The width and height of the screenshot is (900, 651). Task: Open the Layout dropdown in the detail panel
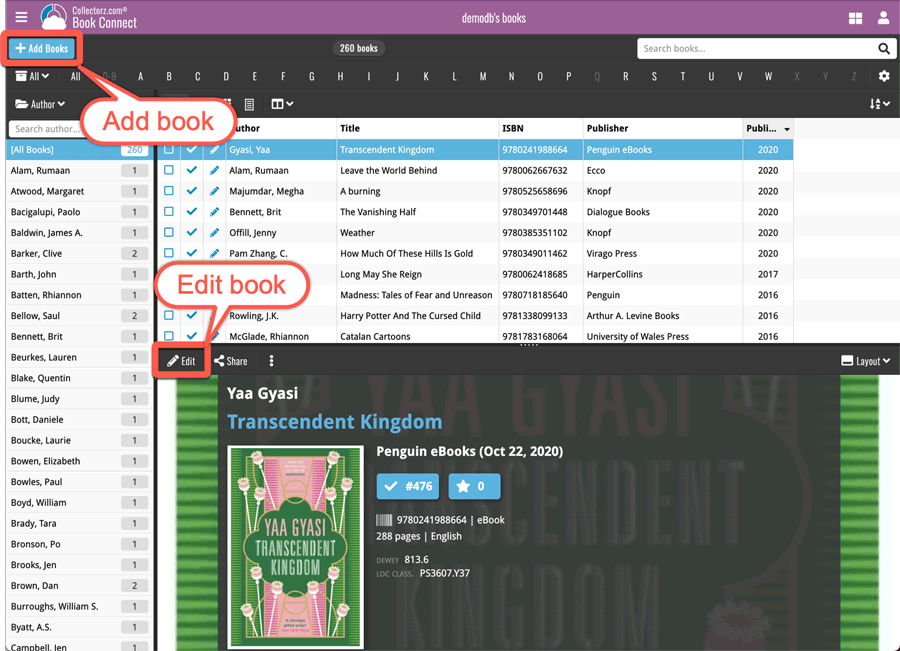click(866, 361)
